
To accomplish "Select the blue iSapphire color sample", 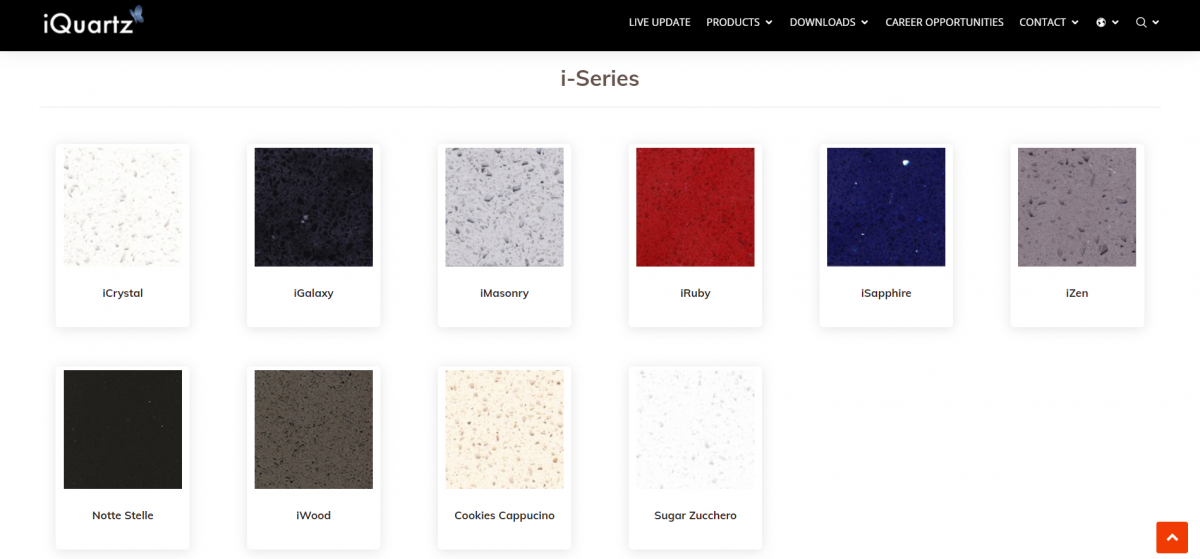I will click(886, 207).
